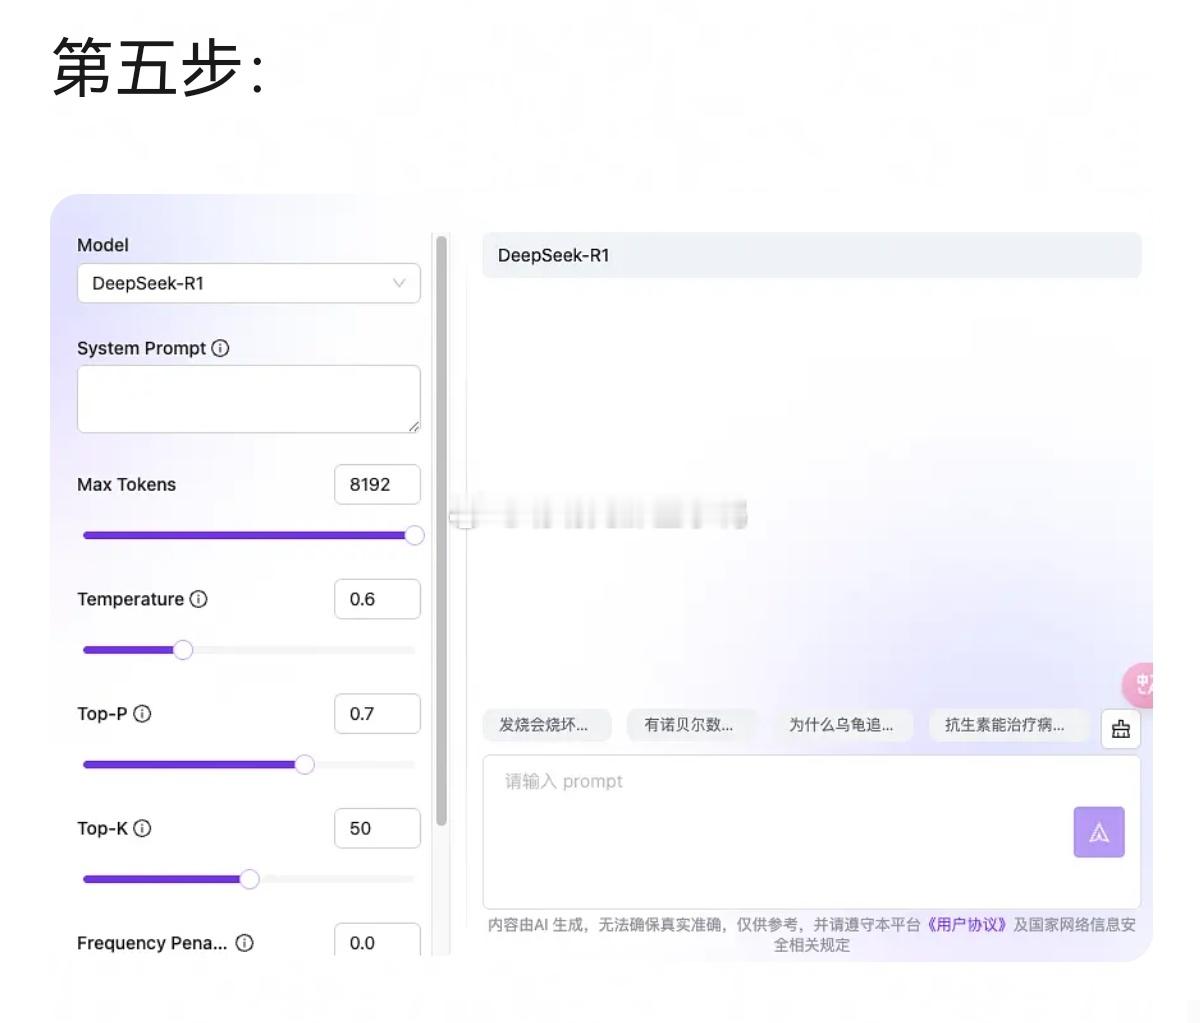Click the DeepSeek-R1 chat header bar
1200x1023 pixels.
811,255
